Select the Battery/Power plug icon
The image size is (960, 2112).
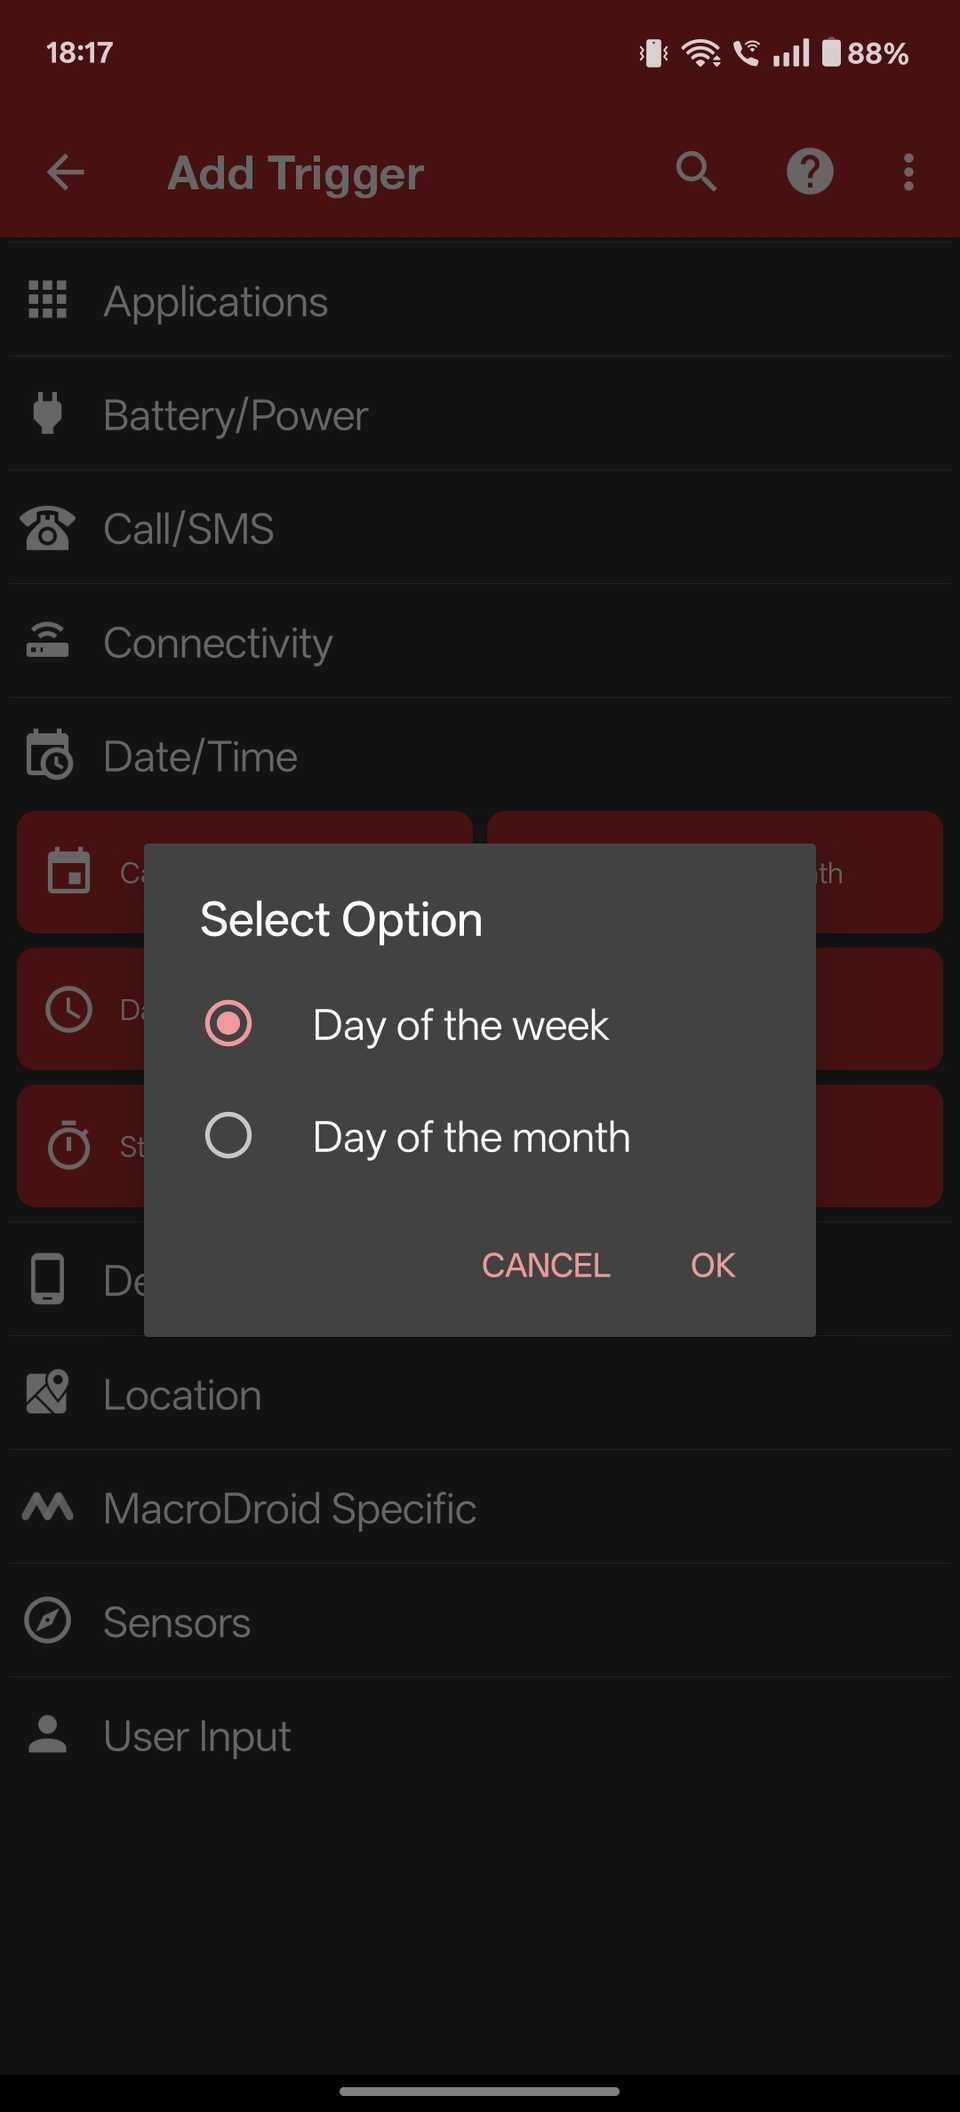pos(46,414)
